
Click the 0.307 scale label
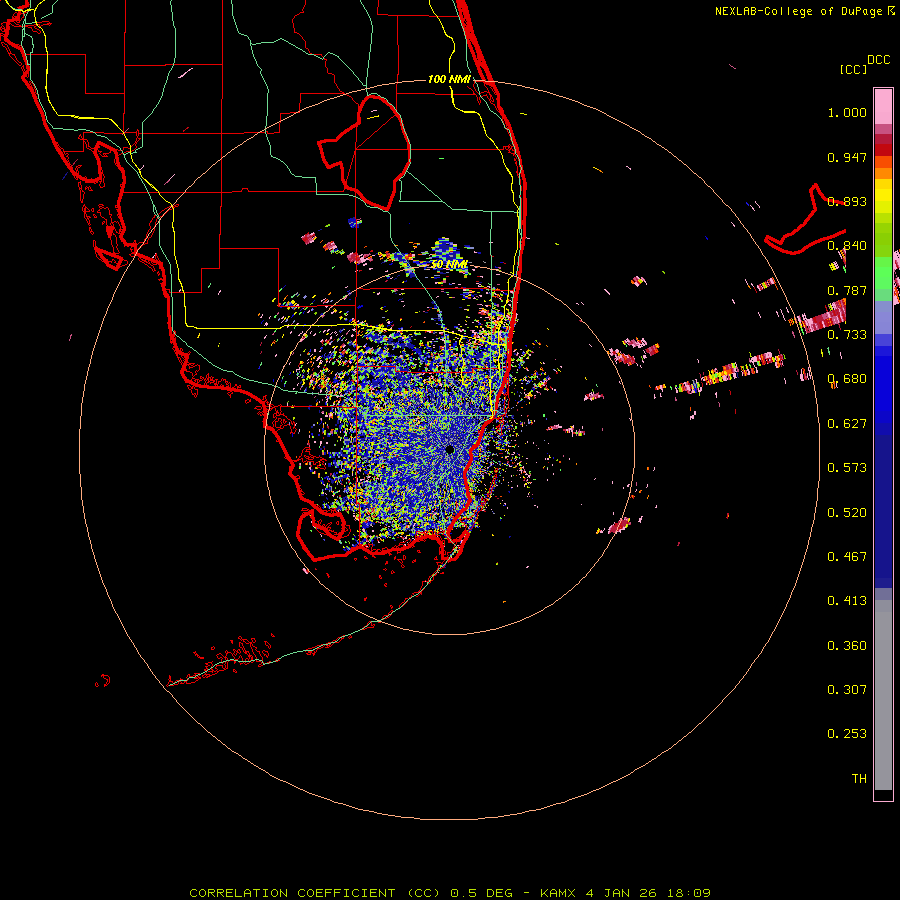(x=847, y=690)
